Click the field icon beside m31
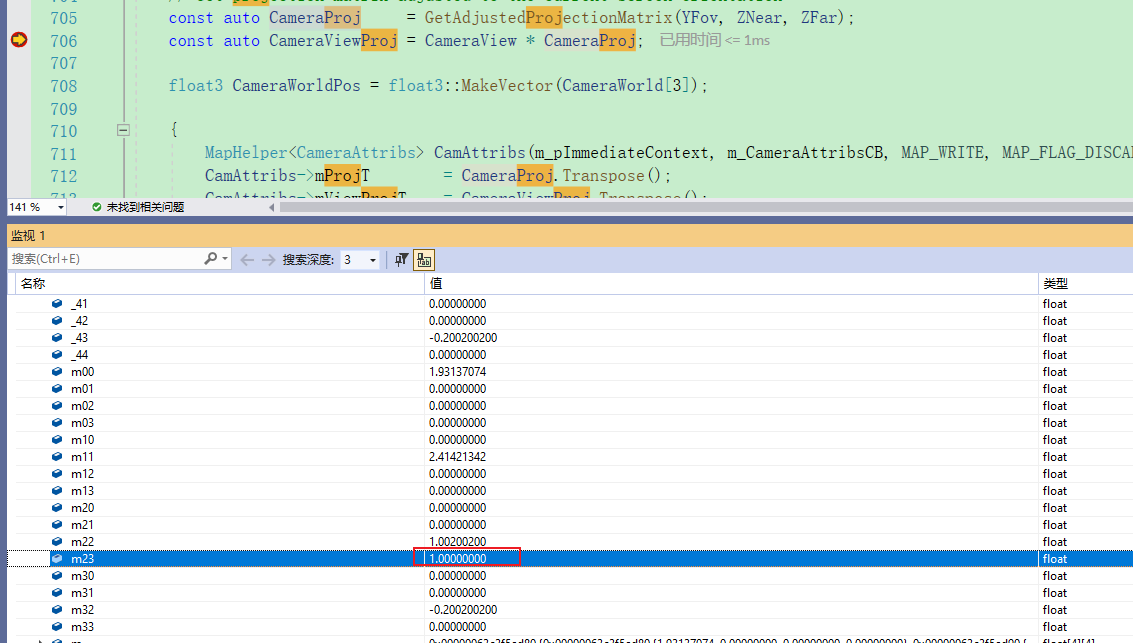 [57, 592]
